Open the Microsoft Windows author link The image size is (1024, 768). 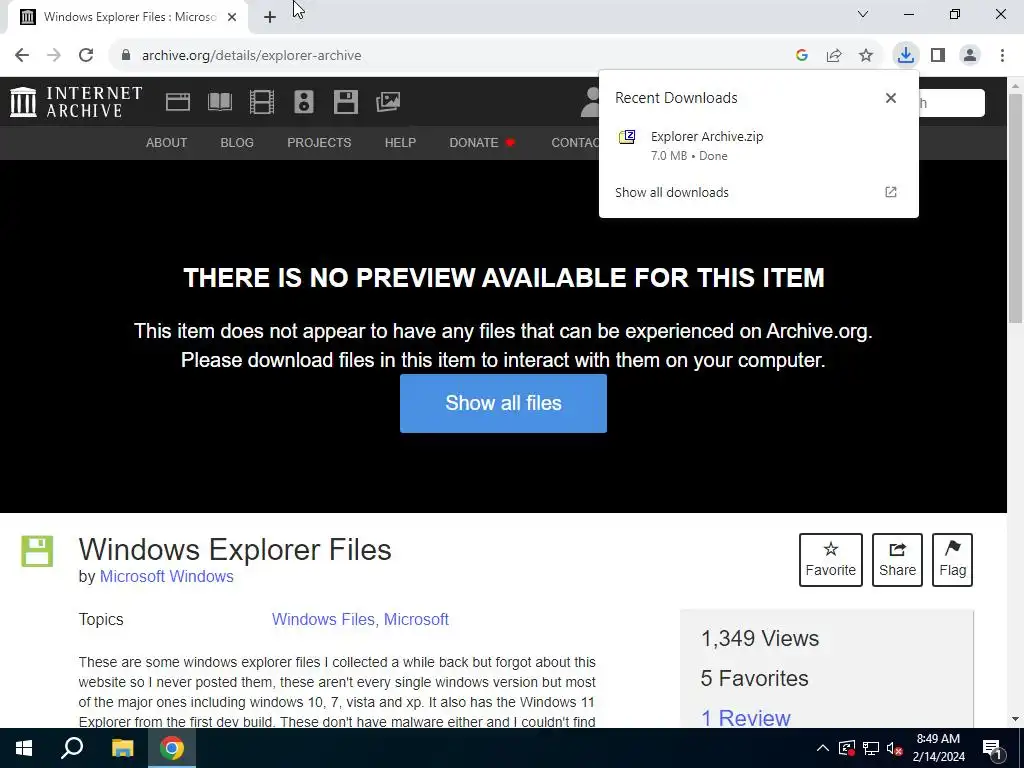click(x=167, y=577)
